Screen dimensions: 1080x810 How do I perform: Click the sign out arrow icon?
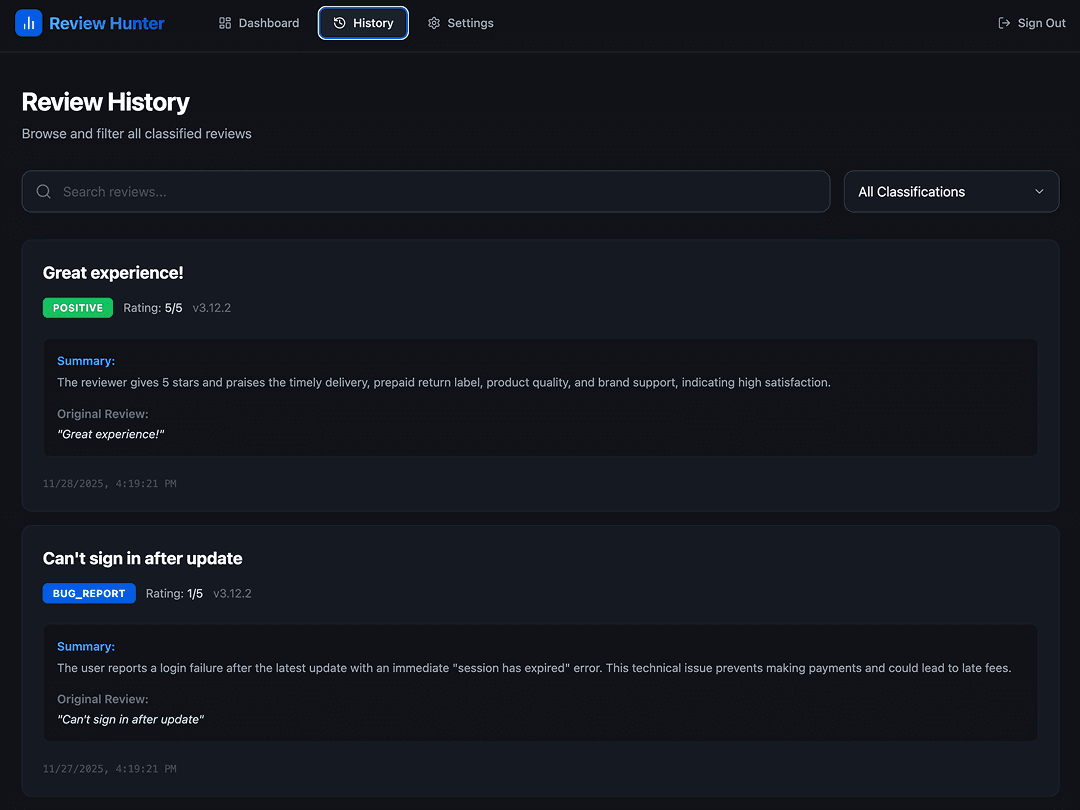(x=1004, y=23)
